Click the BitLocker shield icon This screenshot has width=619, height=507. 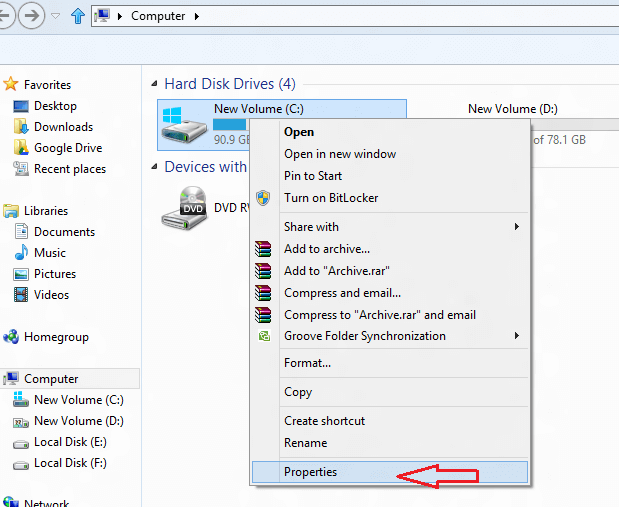click(263, 198)
